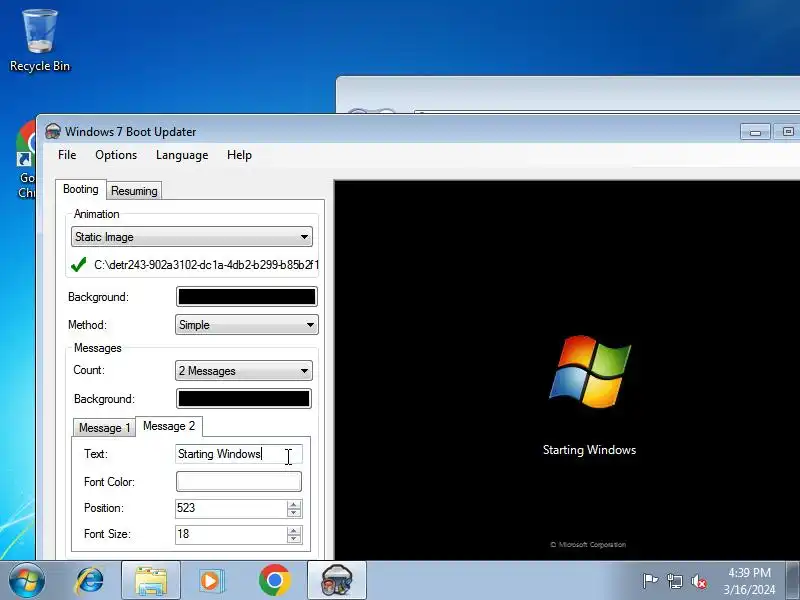Click the Microsoft Corporation copyright preview text
Image resolution: width=800 pixels, height=600 pixels.
point(588,545)
